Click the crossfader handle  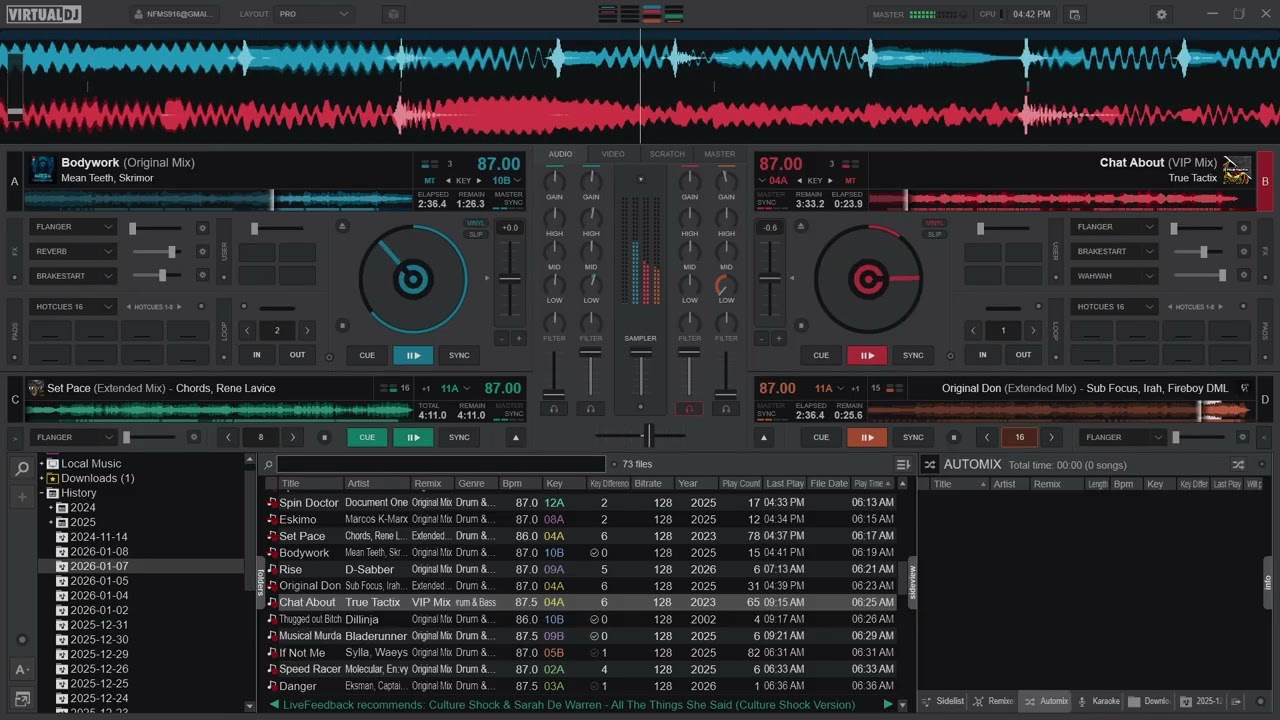647,435
